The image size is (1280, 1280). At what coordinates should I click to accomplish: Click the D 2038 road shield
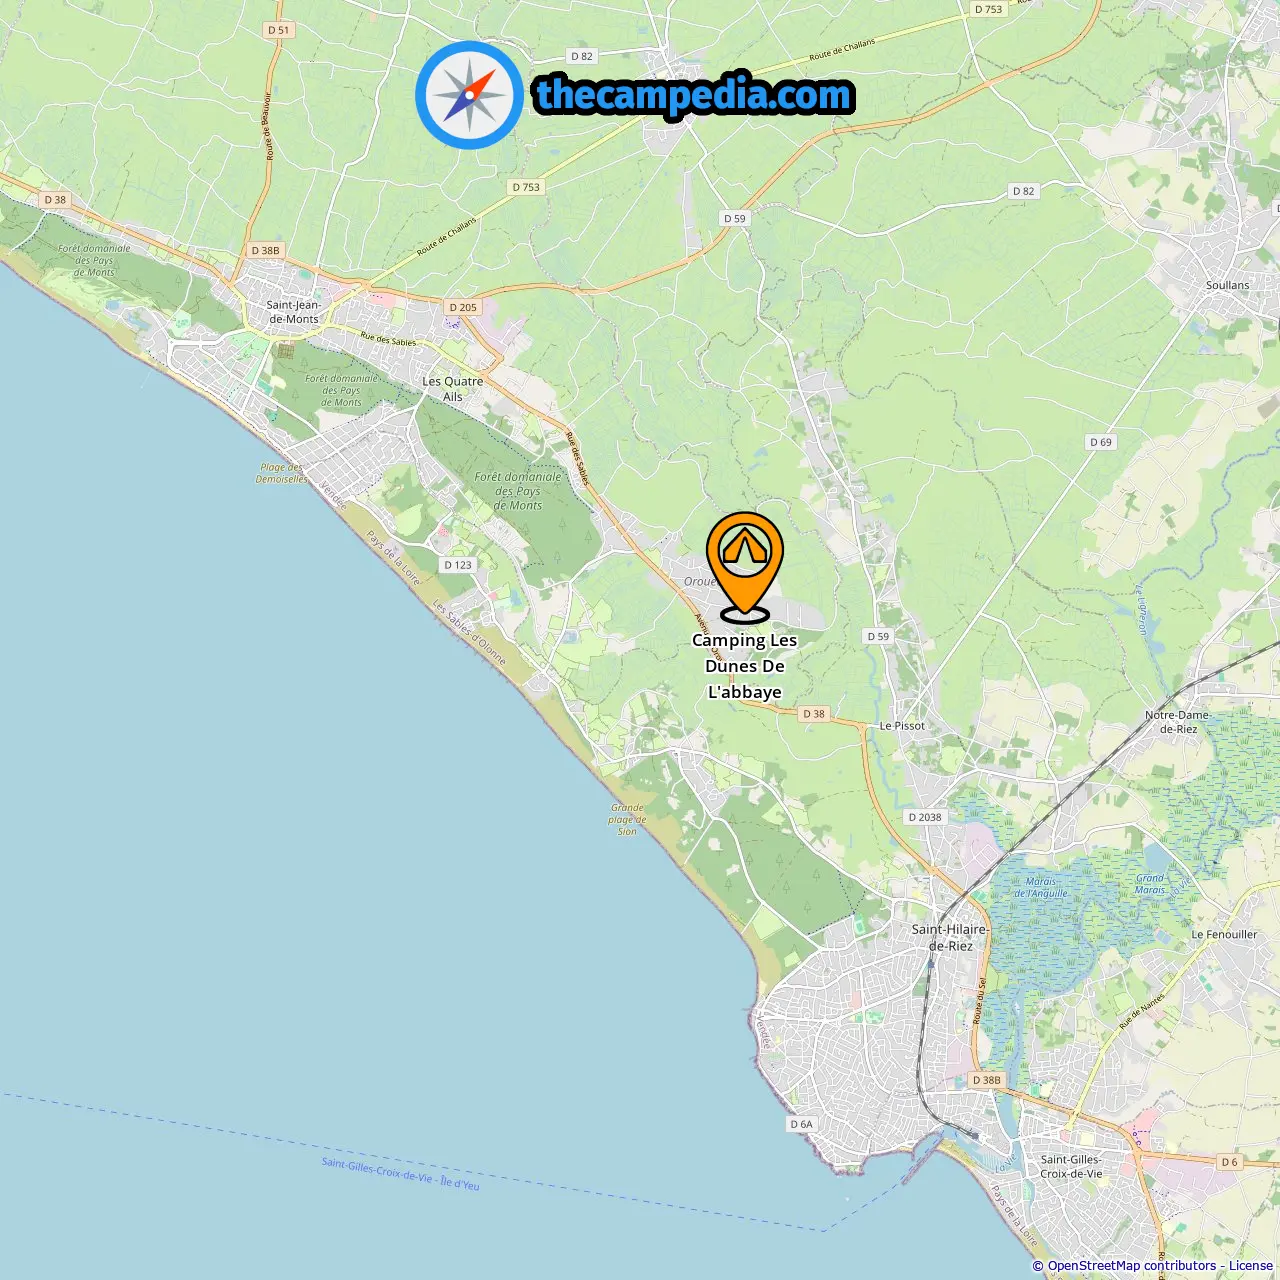coord(925,817)
